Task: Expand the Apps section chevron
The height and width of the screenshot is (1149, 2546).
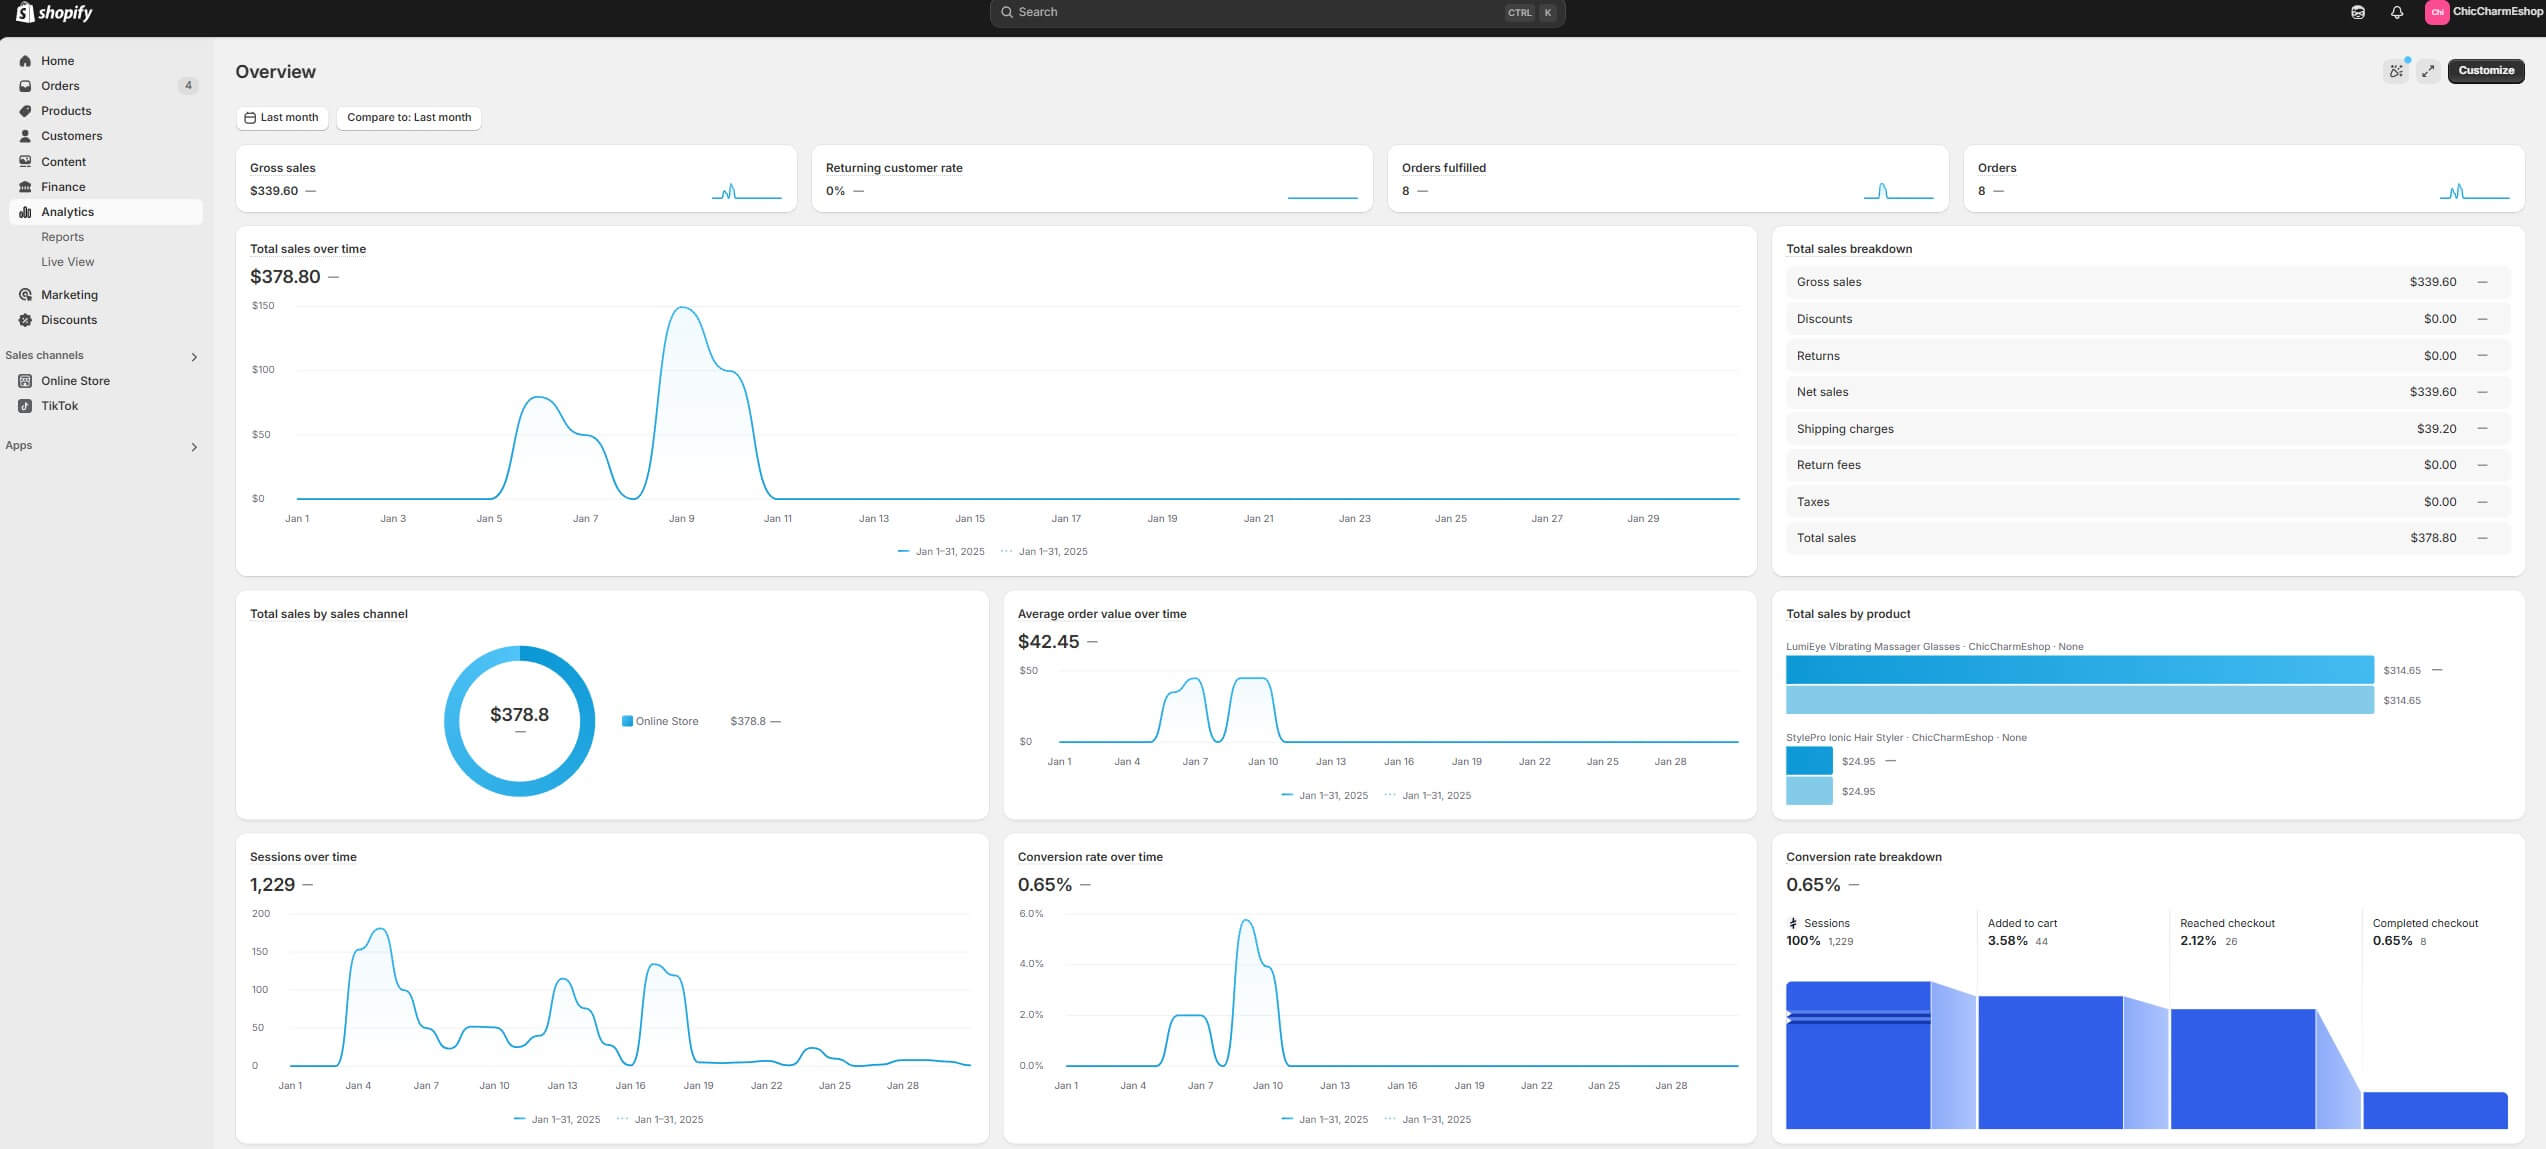Action: pos(194,447)
